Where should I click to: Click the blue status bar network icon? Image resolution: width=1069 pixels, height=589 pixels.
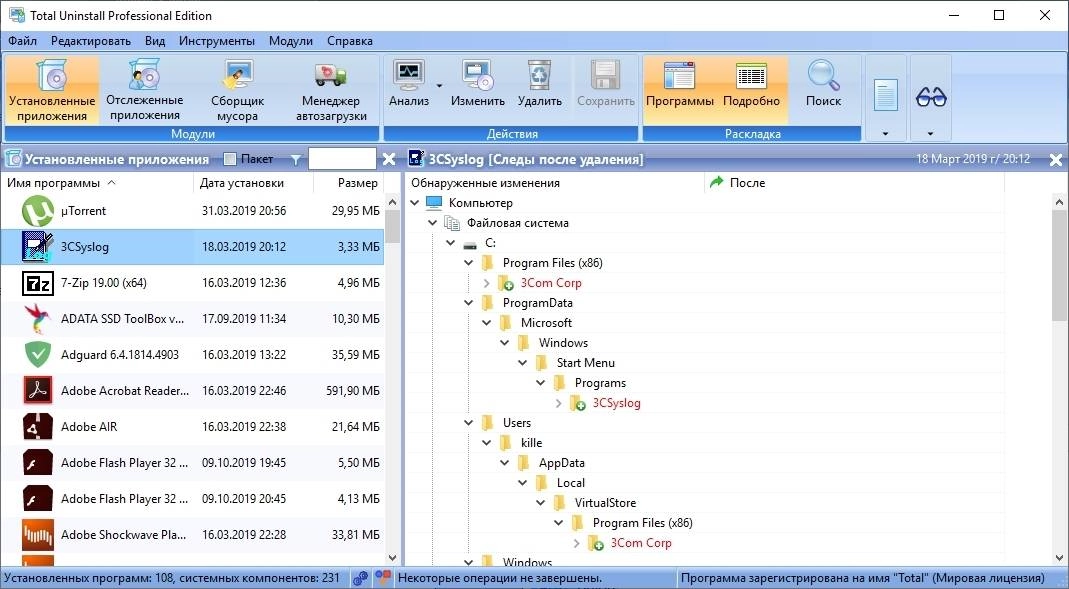[x=361, y=578]
